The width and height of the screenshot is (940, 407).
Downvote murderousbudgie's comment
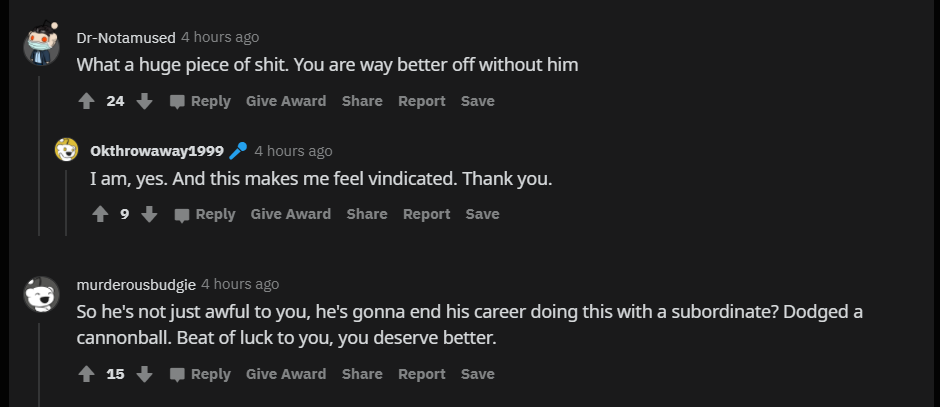coord(144,374)
